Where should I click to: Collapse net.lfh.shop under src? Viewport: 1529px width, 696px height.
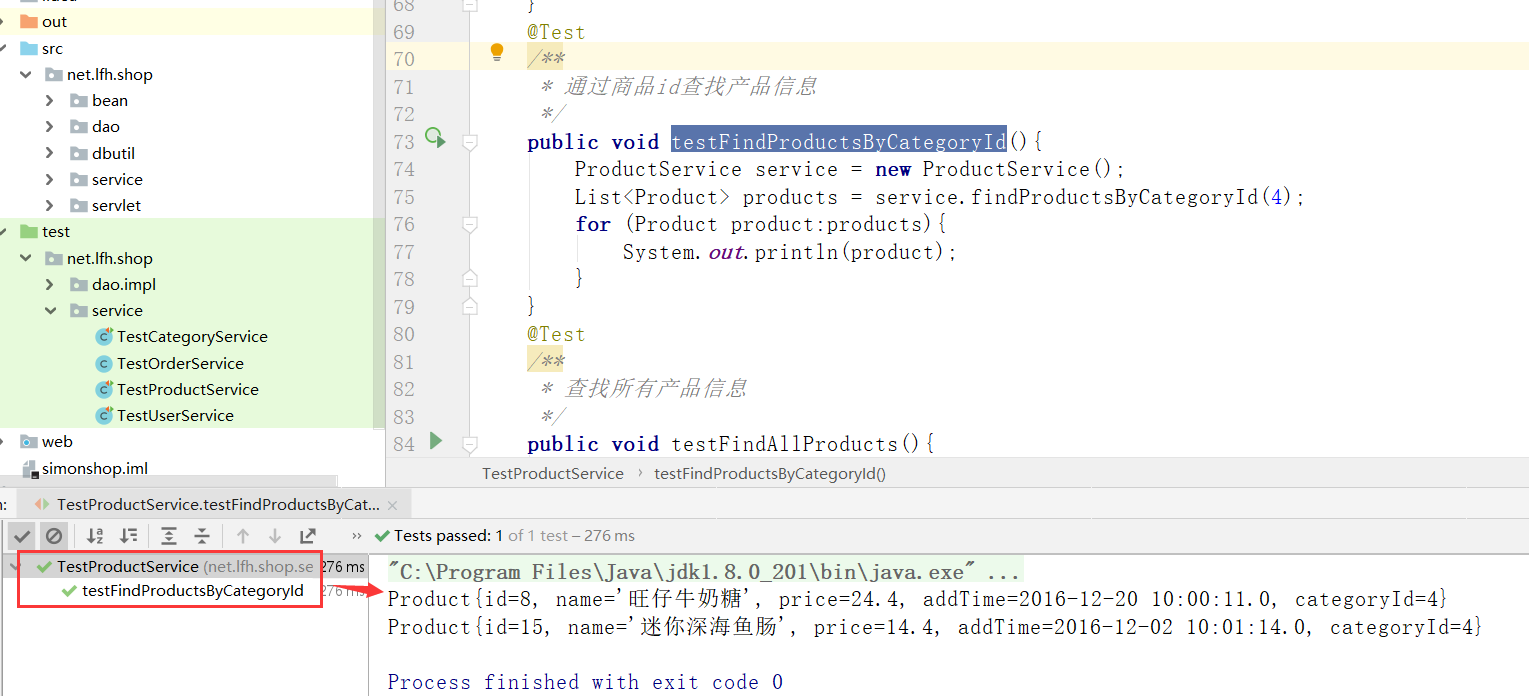point(25,74)
